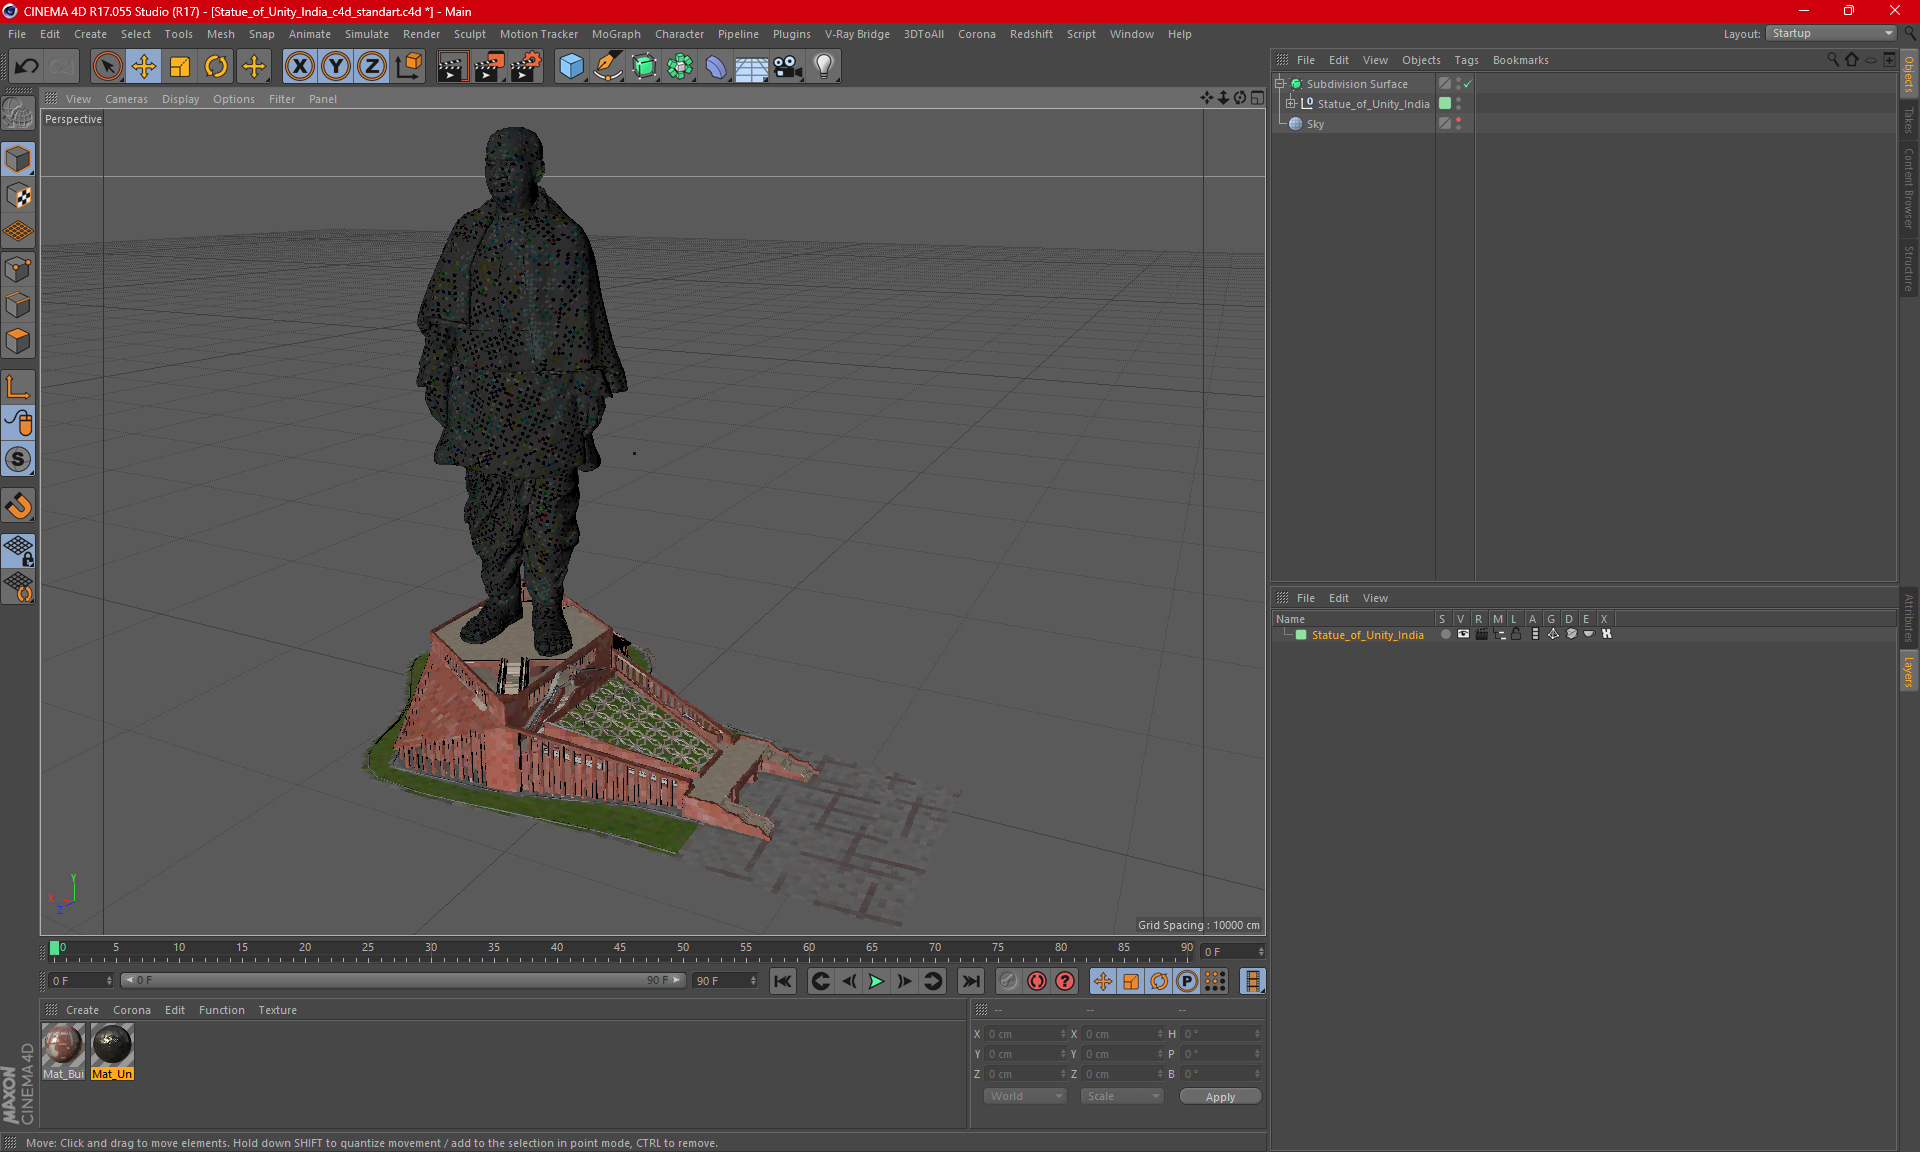Toggle Sky visibility dots
The height and width of the screenshot is (1152, 1920).
click(x=1459, y=124)
